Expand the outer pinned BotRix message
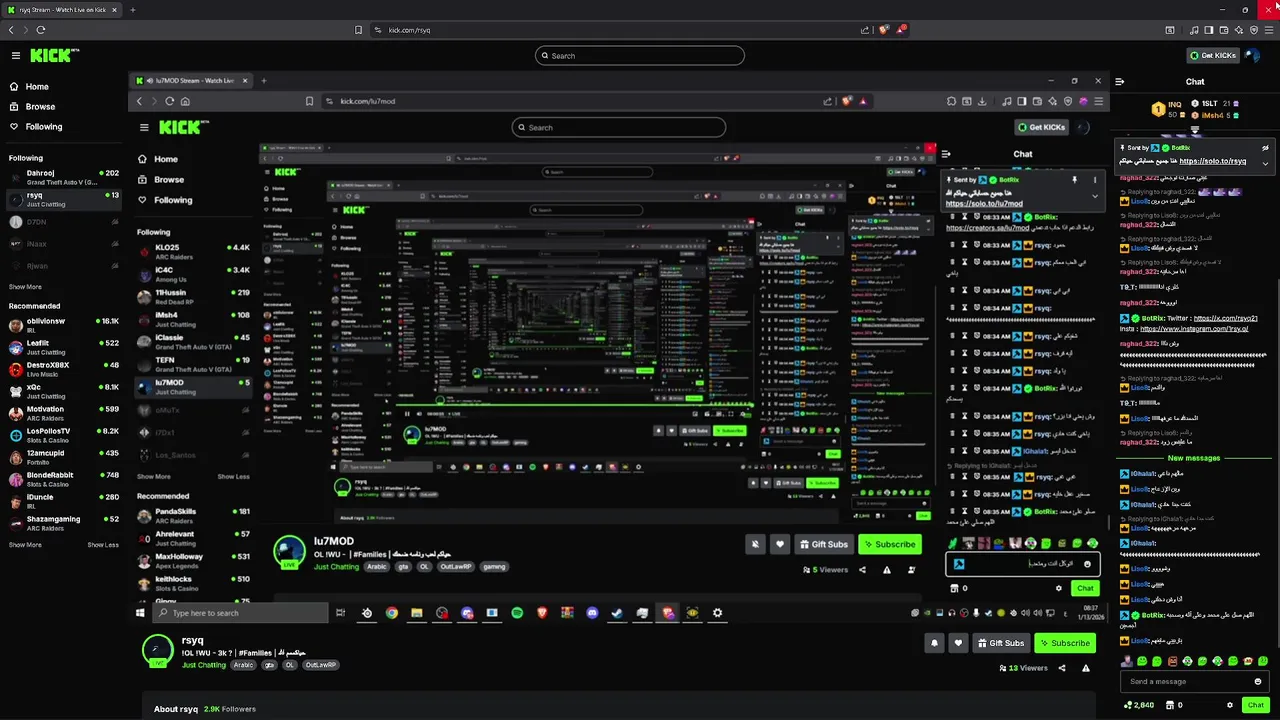 tap(1265, 163)
